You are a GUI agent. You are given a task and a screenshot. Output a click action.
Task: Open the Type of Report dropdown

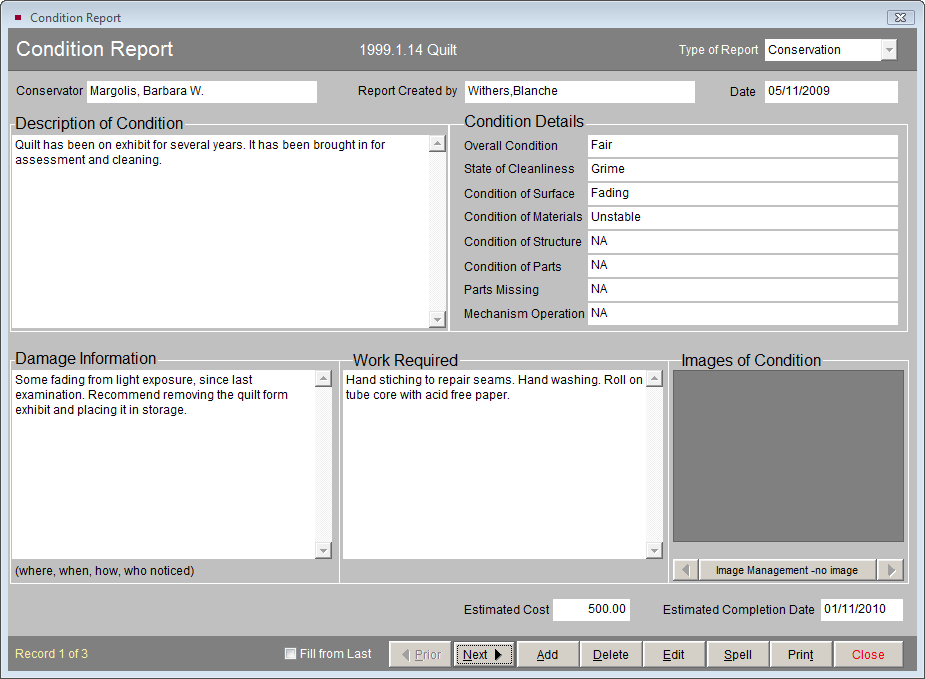pos(888,49)
